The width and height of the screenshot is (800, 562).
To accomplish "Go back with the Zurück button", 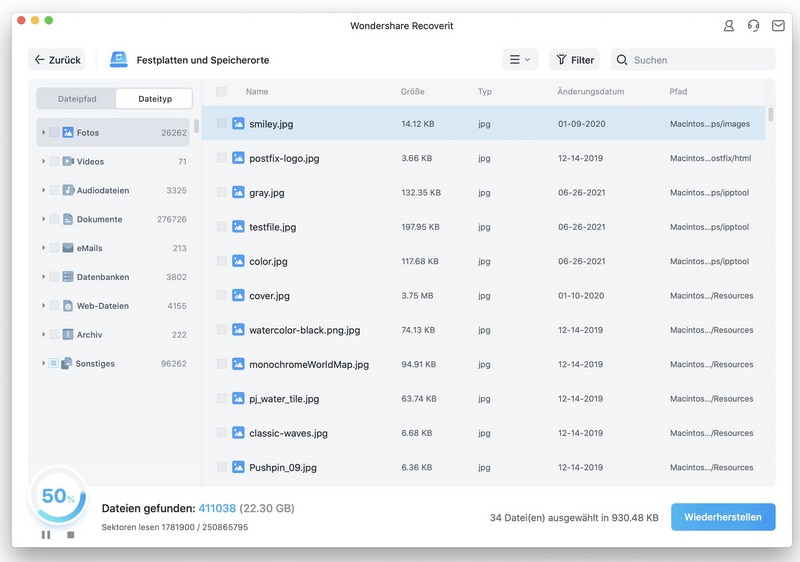I will 57,60.
